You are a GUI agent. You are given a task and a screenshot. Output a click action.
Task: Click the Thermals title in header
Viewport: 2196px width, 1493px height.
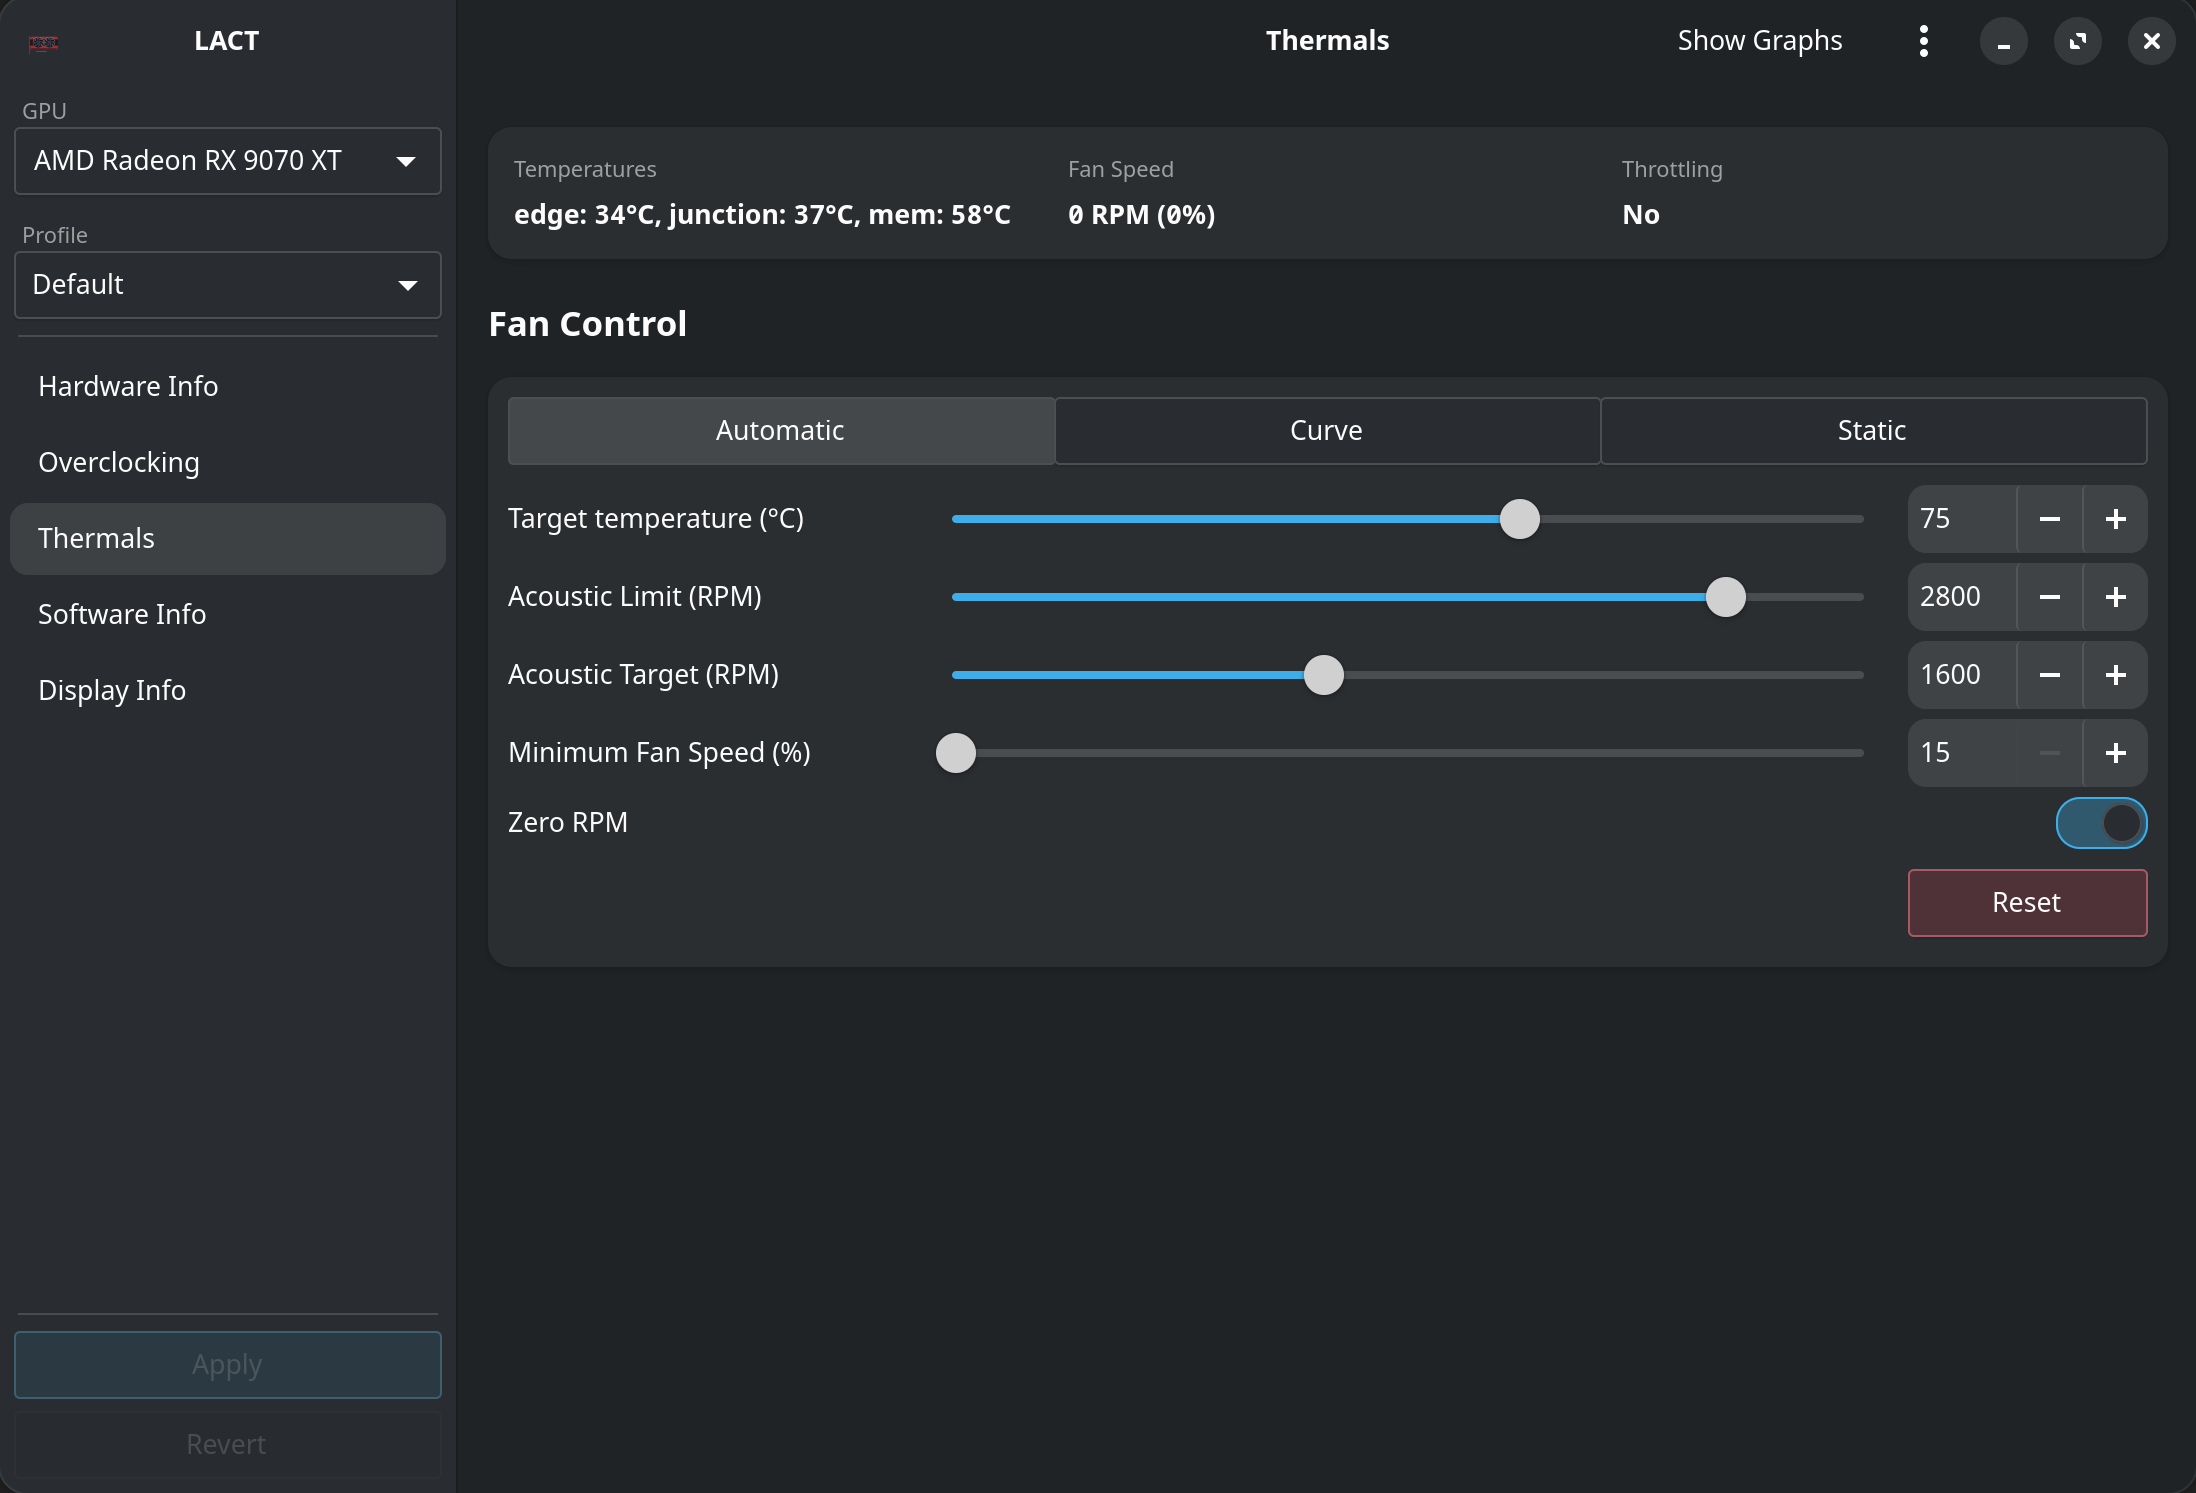[x=1327, y=41]
